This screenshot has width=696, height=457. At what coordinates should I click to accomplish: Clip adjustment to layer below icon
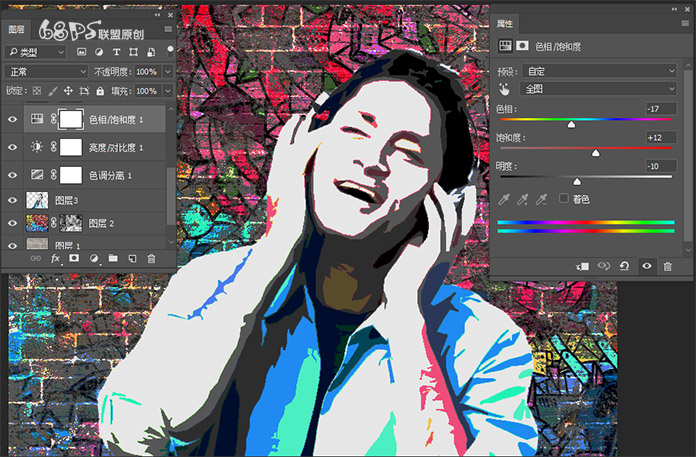(582, 266)
